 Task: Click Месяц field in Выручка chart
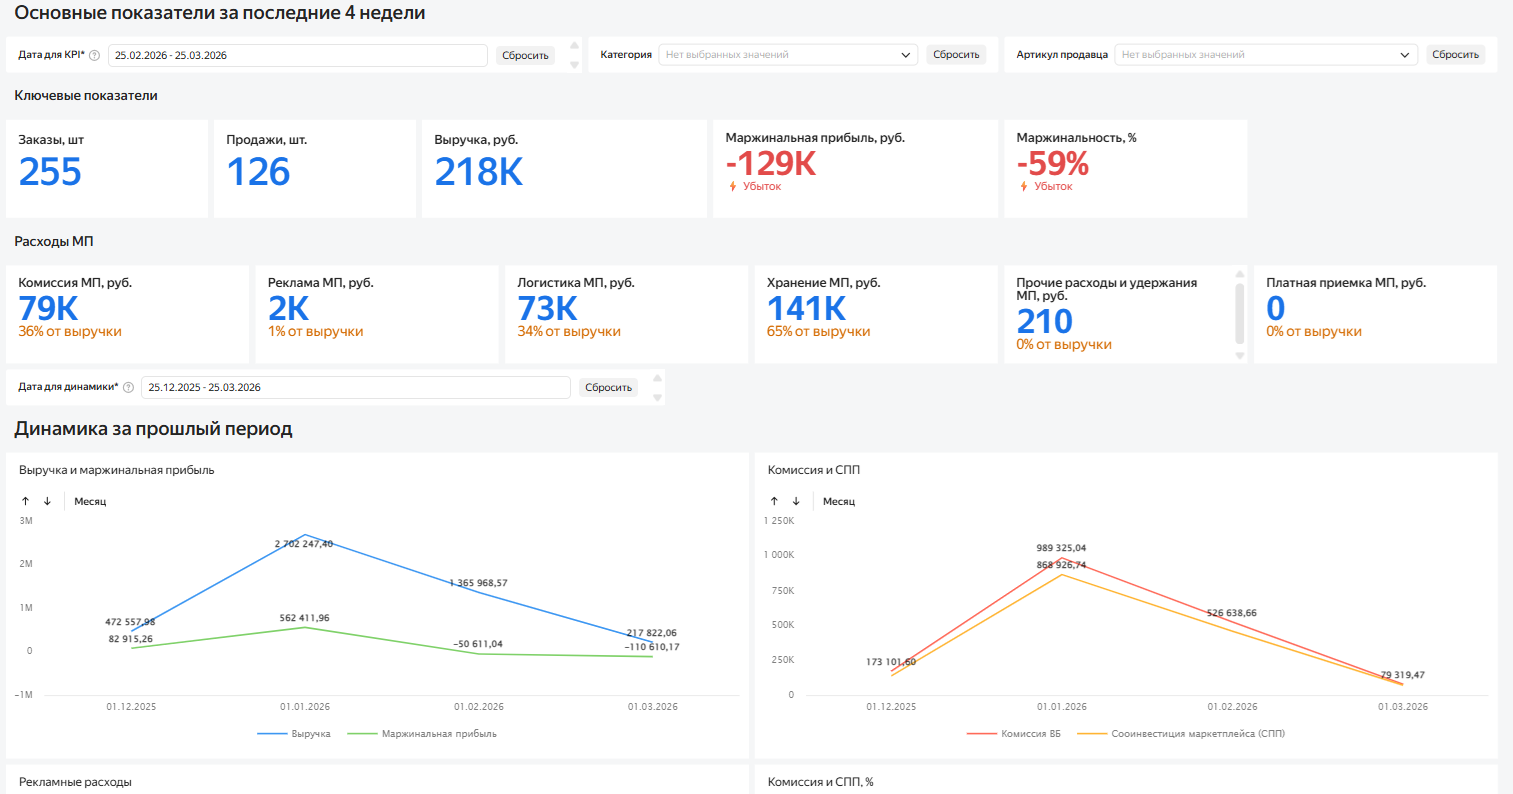90,501
